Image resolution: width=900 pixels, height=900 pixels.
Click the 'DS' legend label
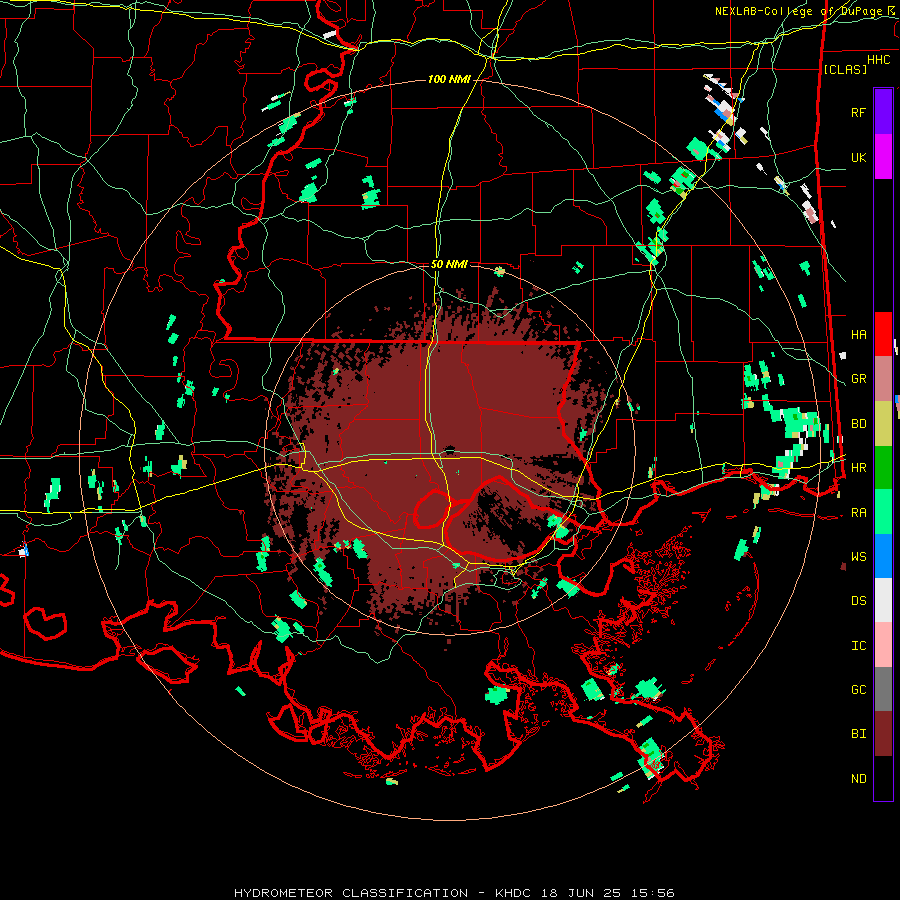pos(858,601)
